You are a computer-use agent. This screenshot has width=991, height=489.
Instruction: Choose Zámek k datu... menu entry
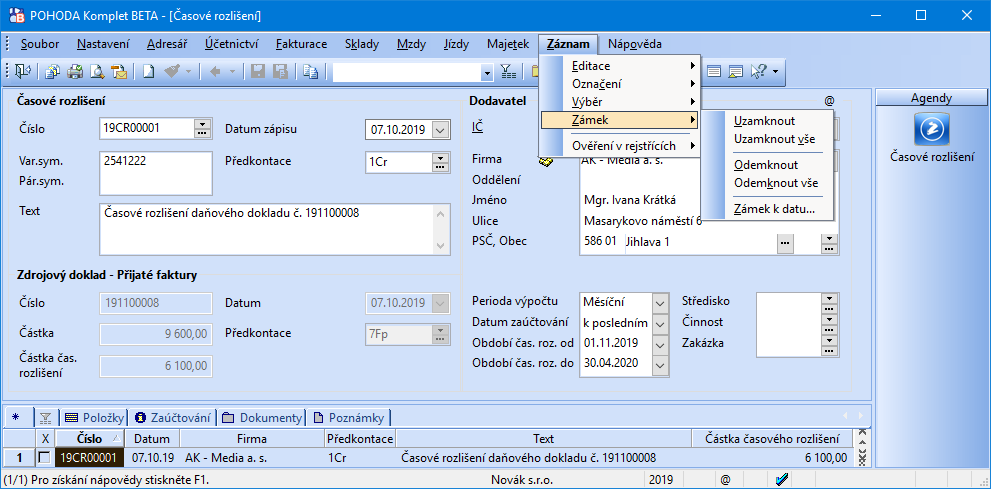point(774,208)
